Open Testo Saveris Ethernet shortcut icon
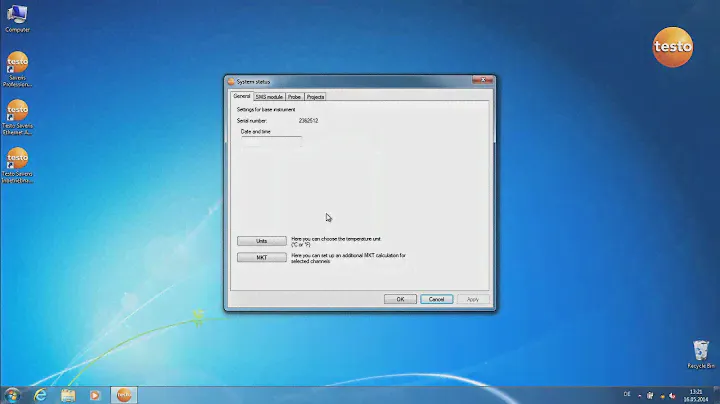 point(17,114)
